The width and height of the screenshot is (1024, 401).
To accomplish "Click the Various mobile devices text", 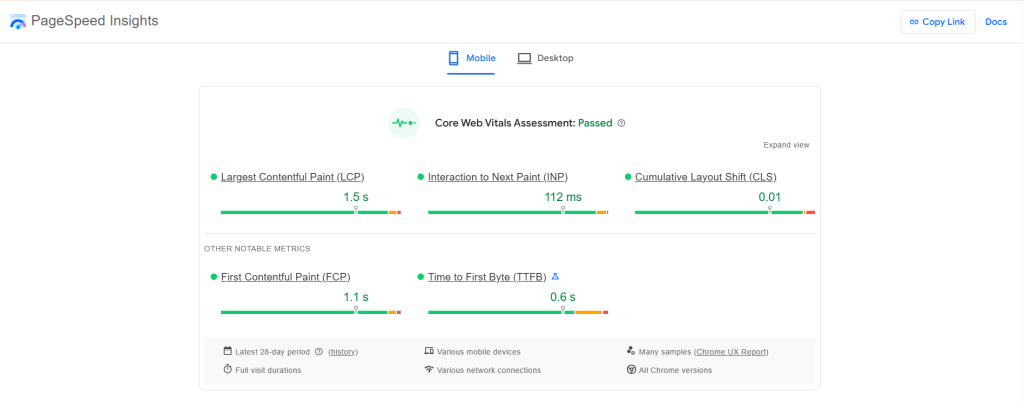I will click(x=479, y=352).
